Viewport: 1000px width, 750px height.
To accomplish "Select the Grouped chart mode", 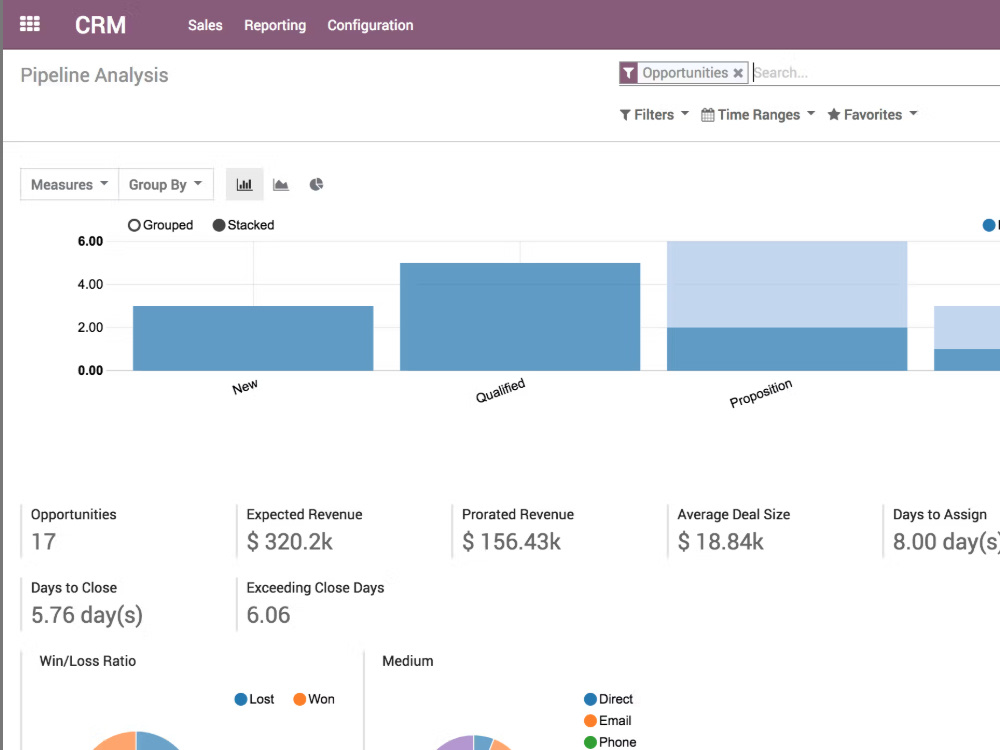I will 160,225.
